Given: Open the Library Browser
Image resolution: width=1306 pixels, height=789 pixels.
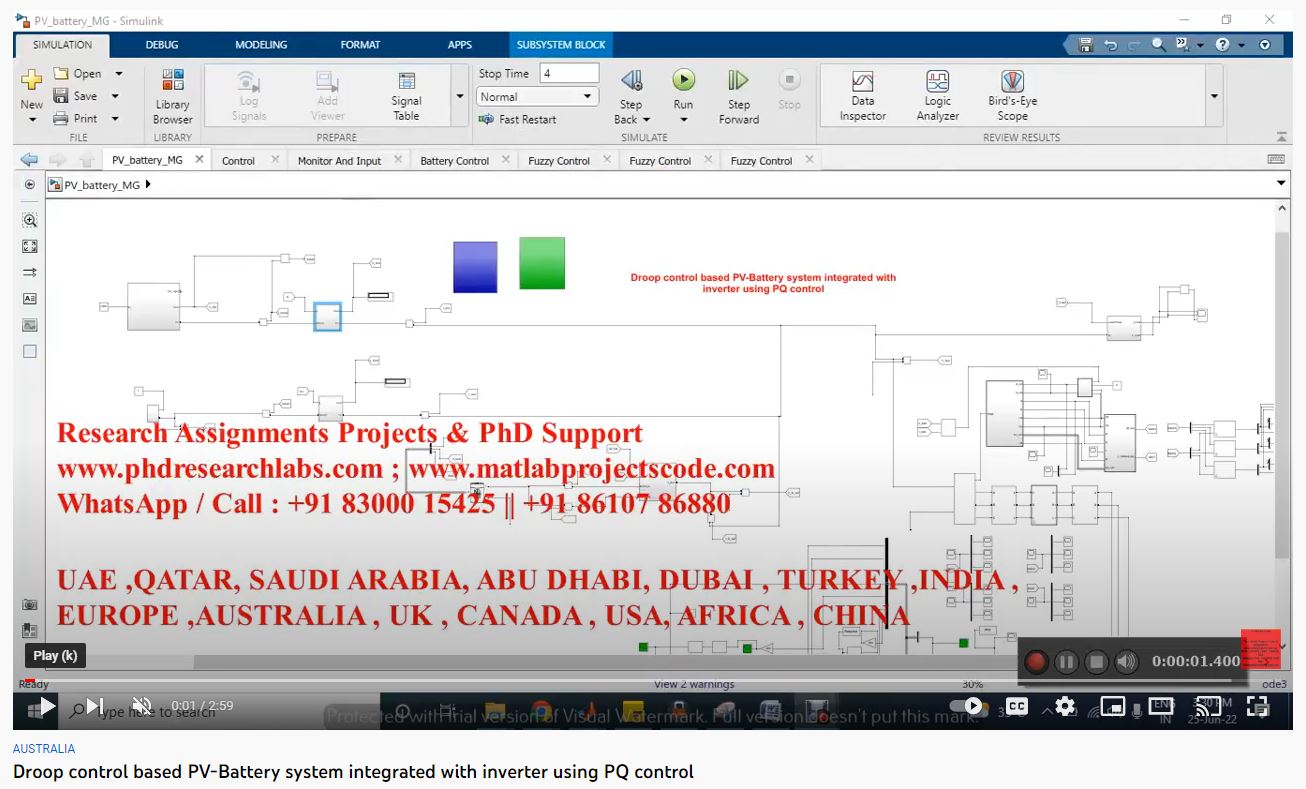Looking at the screenshot, I should pyautogui.click(x=172, y=96).
